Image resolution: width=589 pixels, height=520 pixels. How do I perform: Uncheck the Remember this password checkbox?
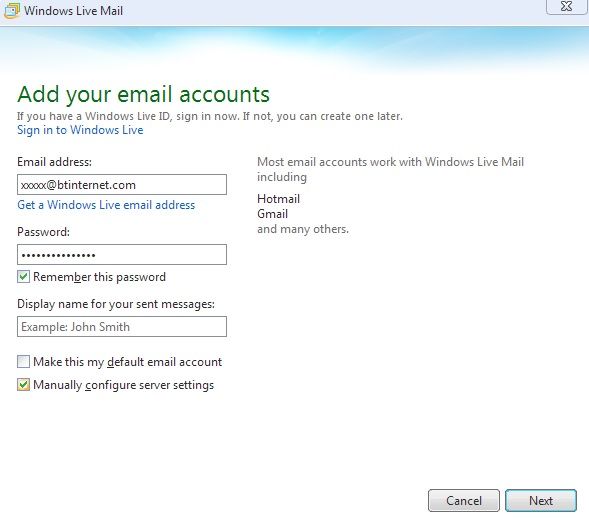click(x=23, y=277)
